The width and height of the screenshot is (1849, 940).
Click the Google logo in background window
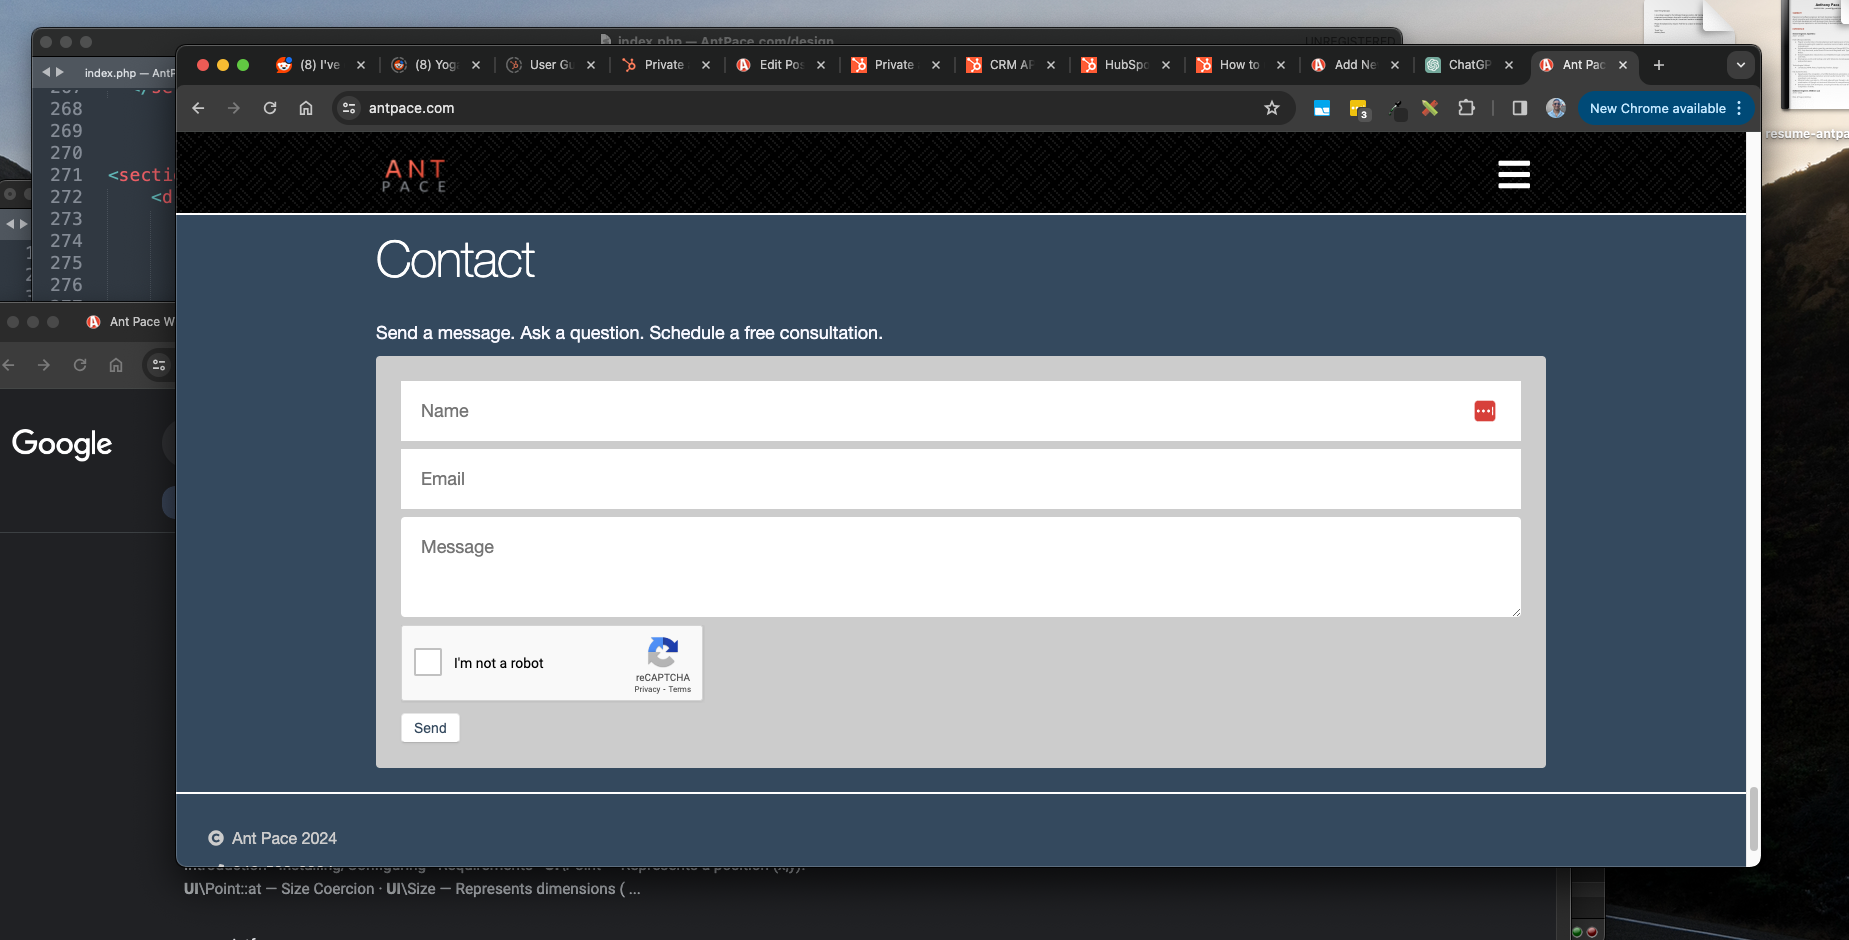[x=62, y=443]
